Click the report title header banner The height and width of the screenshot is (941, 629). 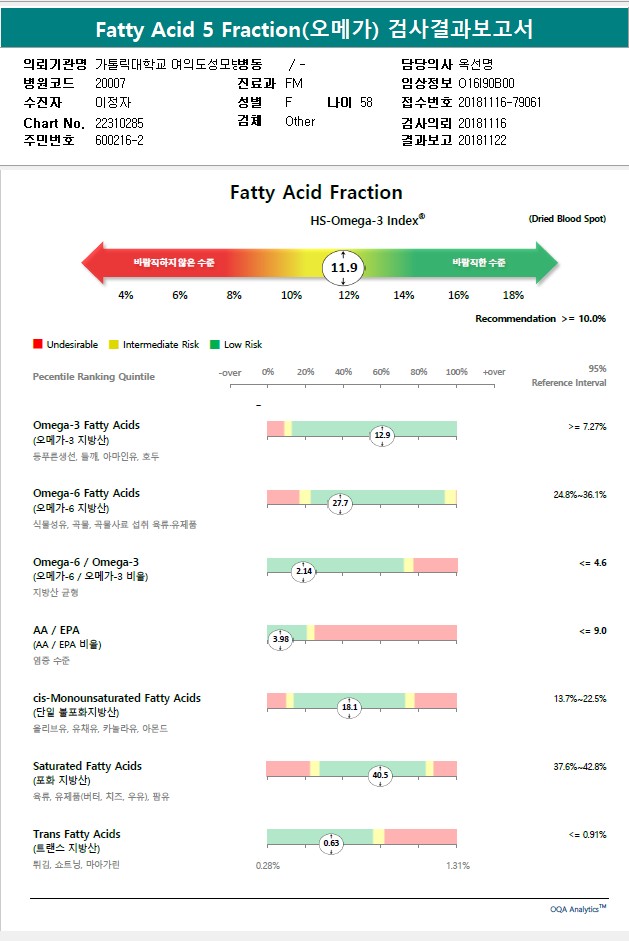point(314,29)
